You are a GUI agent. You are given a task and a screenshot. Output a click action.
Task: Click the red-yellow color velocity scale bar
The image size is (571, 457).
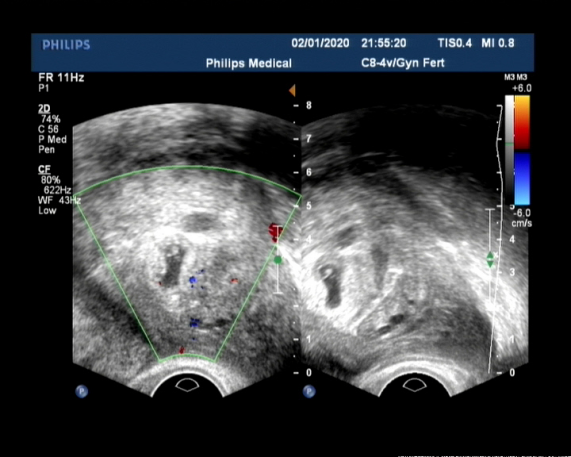[522, 122]
